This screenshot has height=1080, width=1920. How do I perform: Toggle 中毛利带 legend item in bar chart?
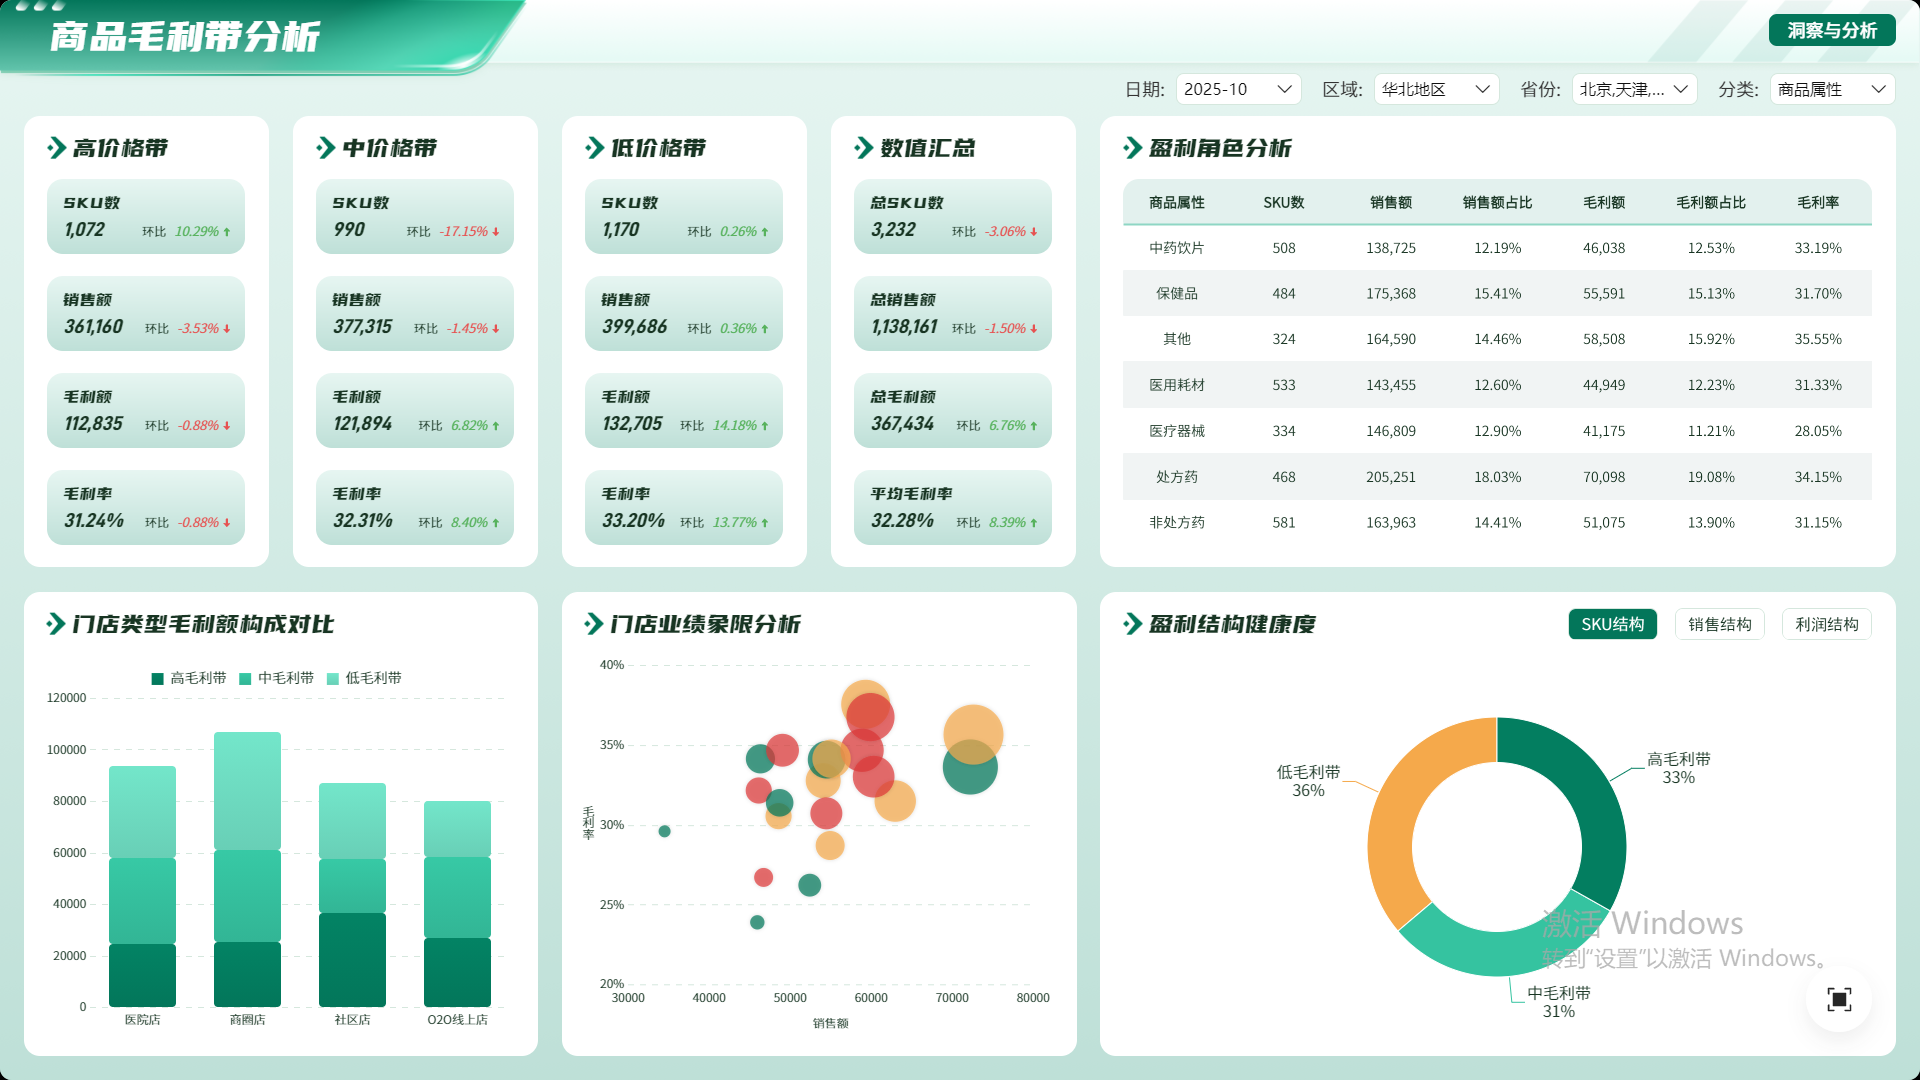click(x=276, y=678)
